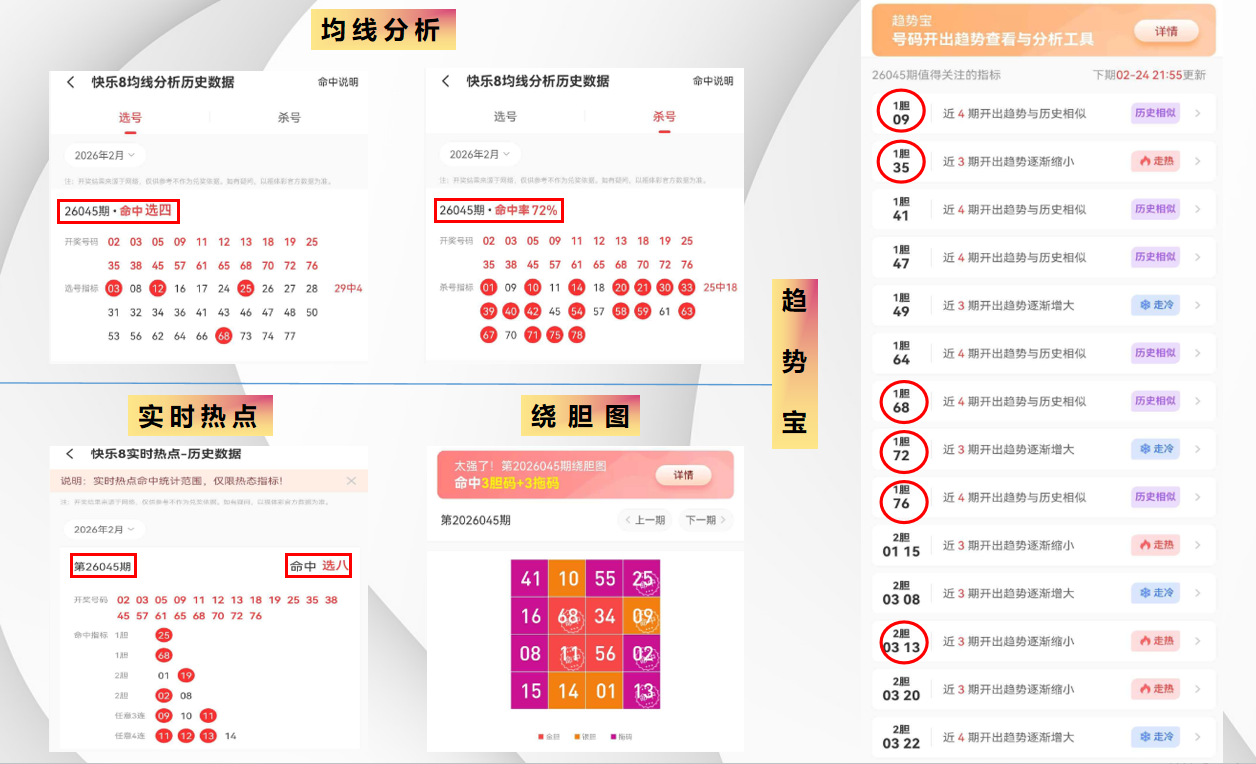The height and width of the screenshot is (764, 1256).
Task: Expand the 2026年2月 dropdown in 选号 panel
Action: click(x=105, y=155)
